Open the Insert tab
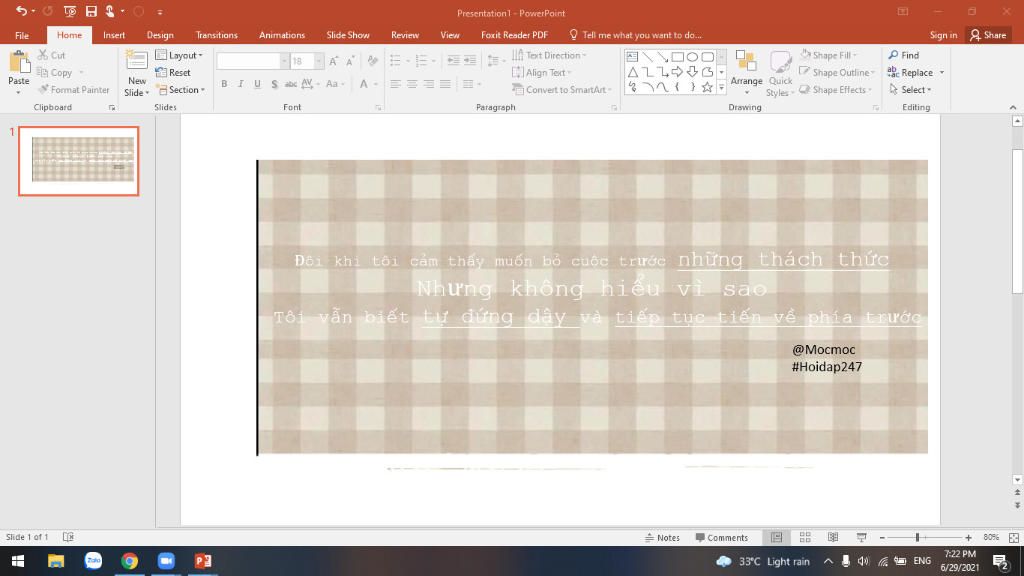The height and width of the screenshot is (576, 1024). [x=114, y=35]
